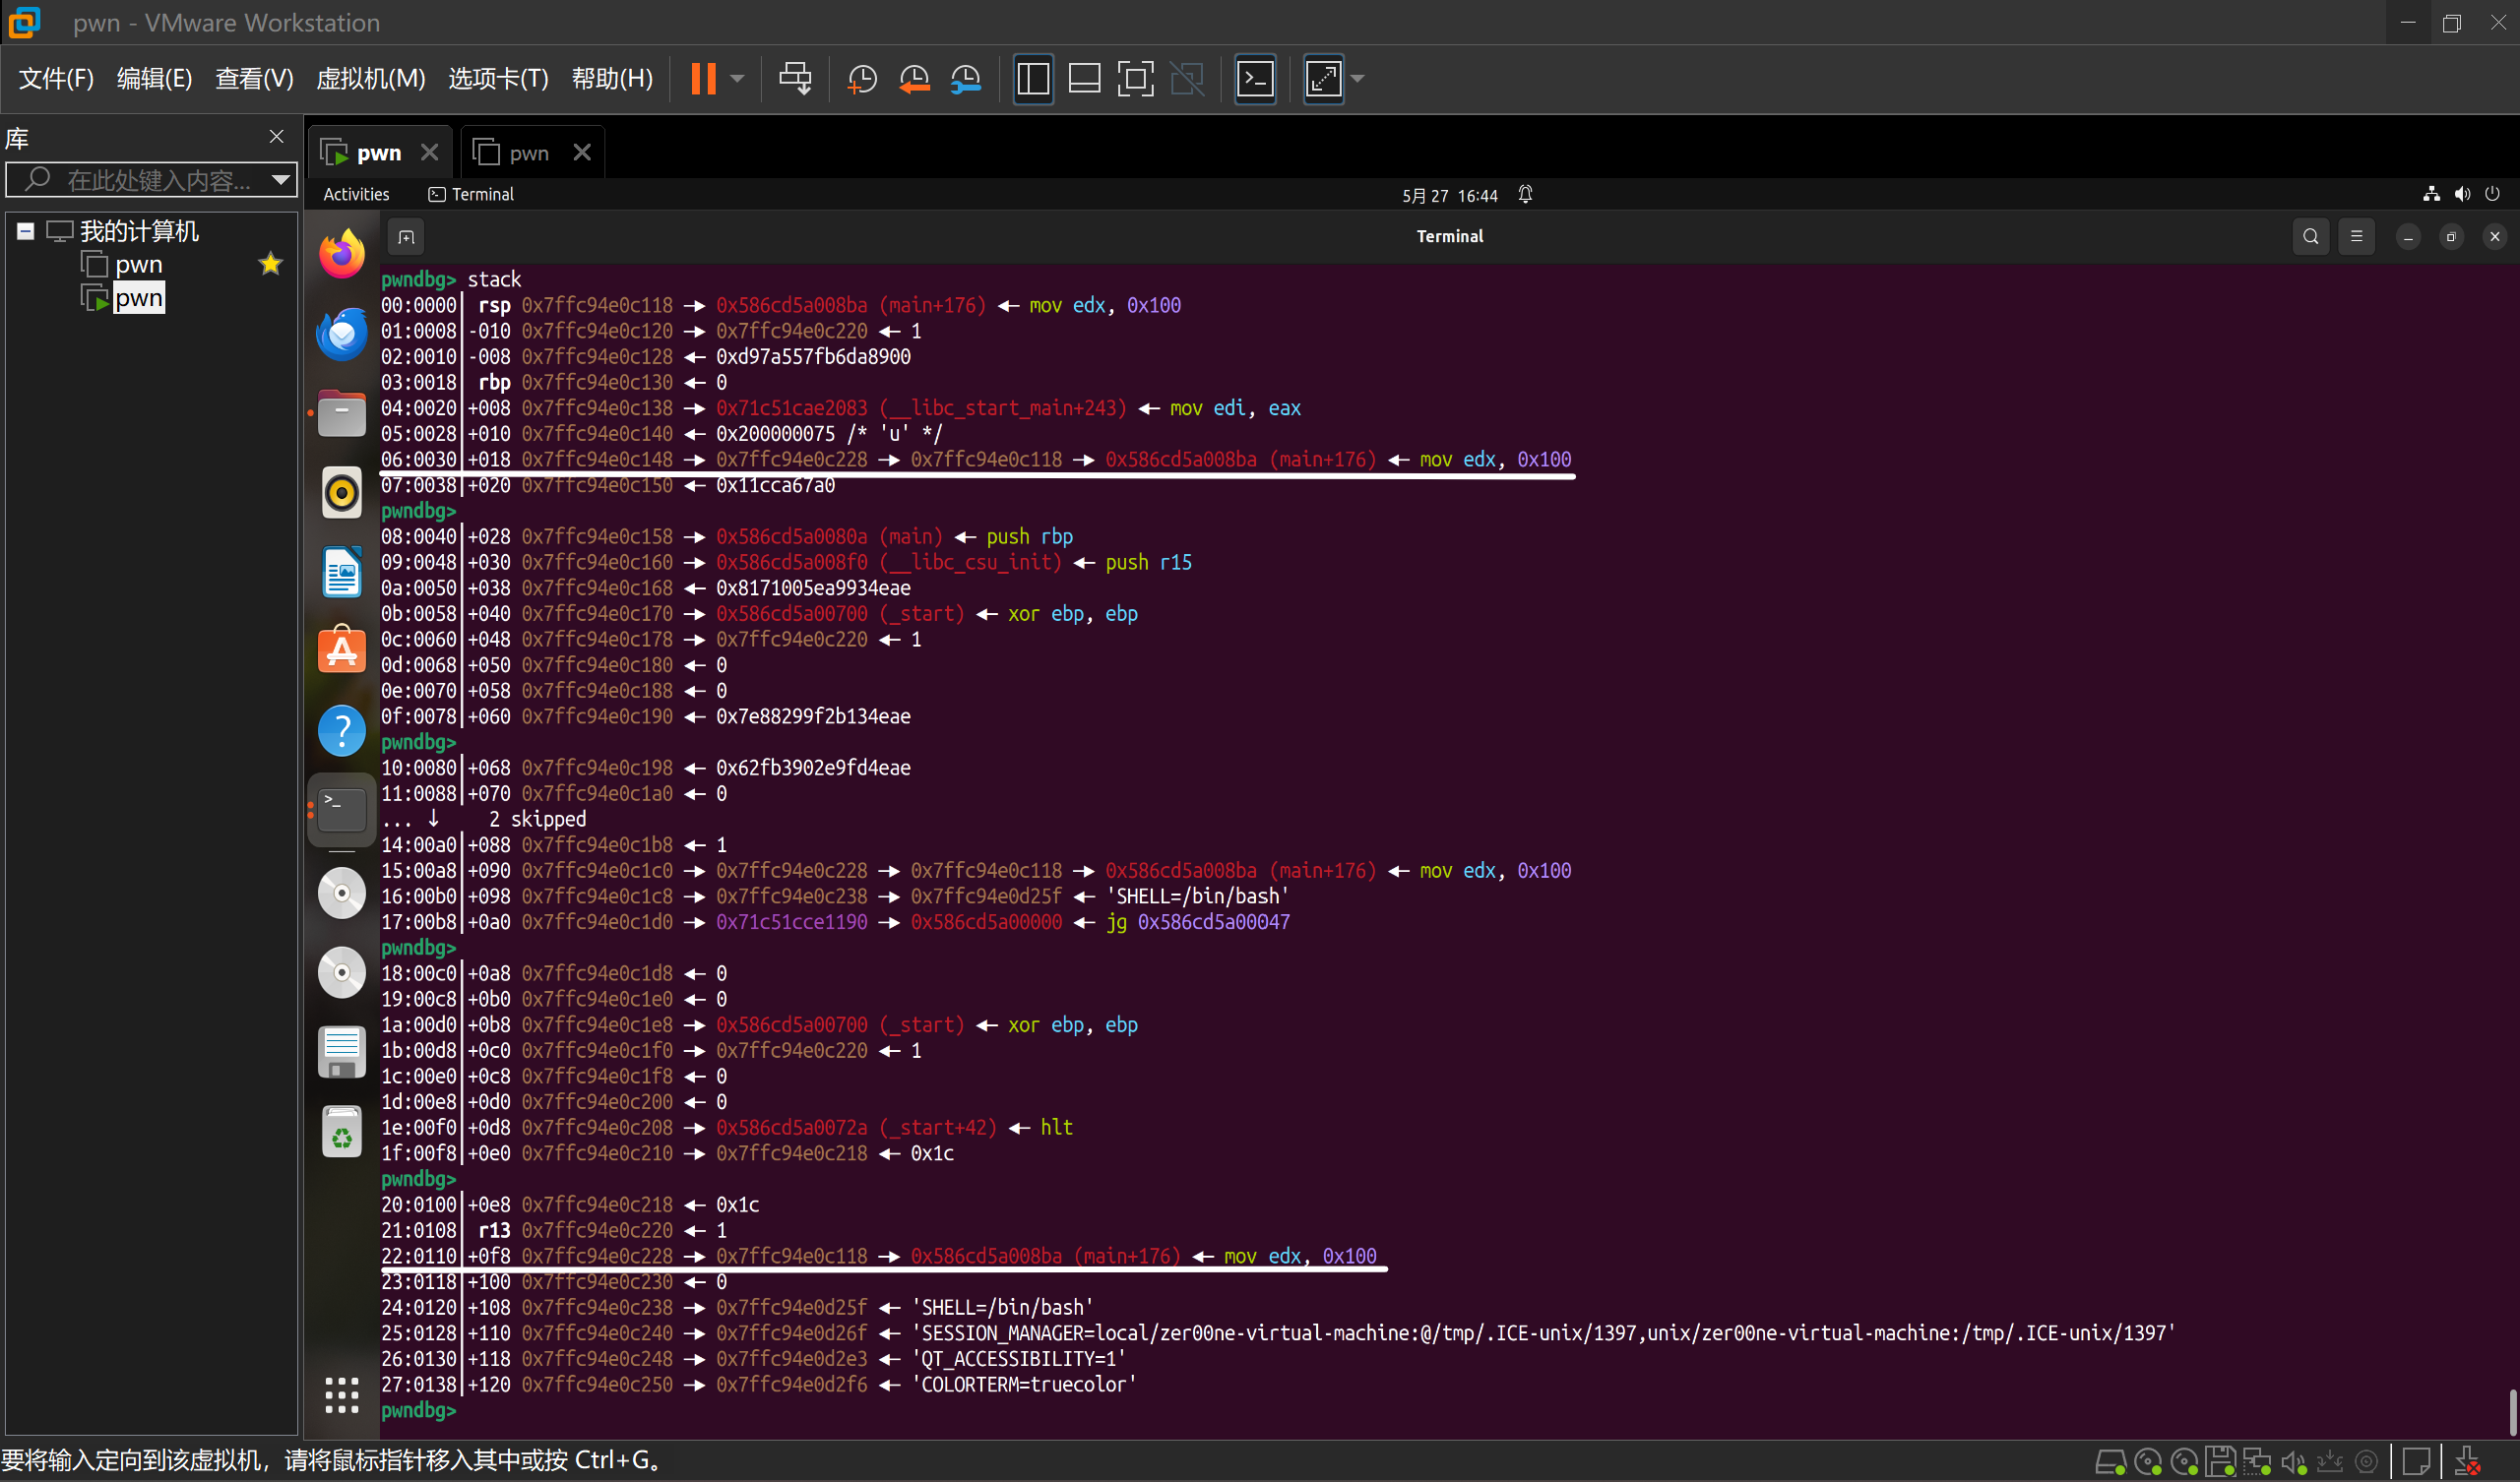Click the Terminal icon in the dock

341,810
